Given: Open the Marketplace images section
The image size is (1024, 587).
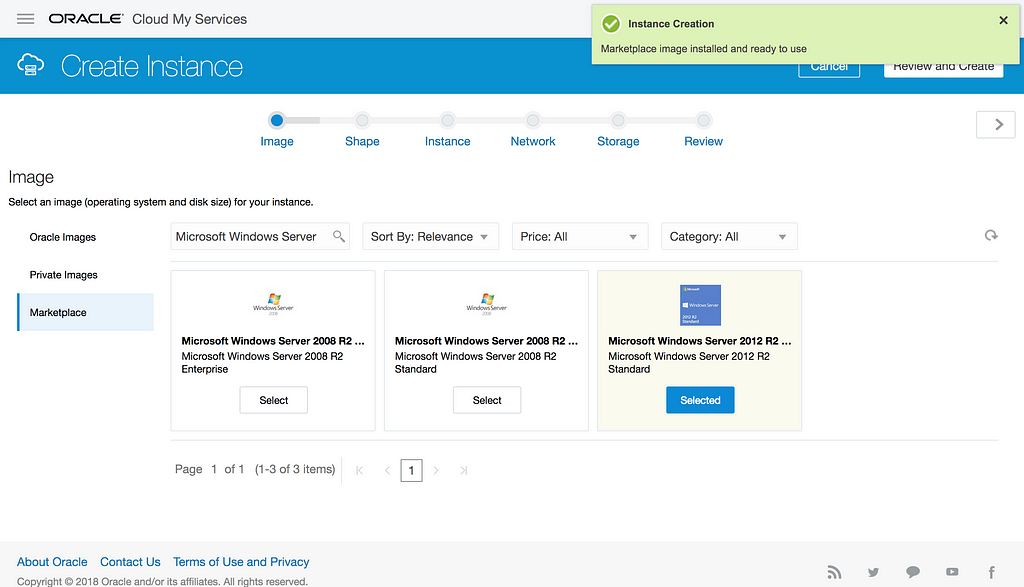Looking at the screenshot, I should coord(85,312).
